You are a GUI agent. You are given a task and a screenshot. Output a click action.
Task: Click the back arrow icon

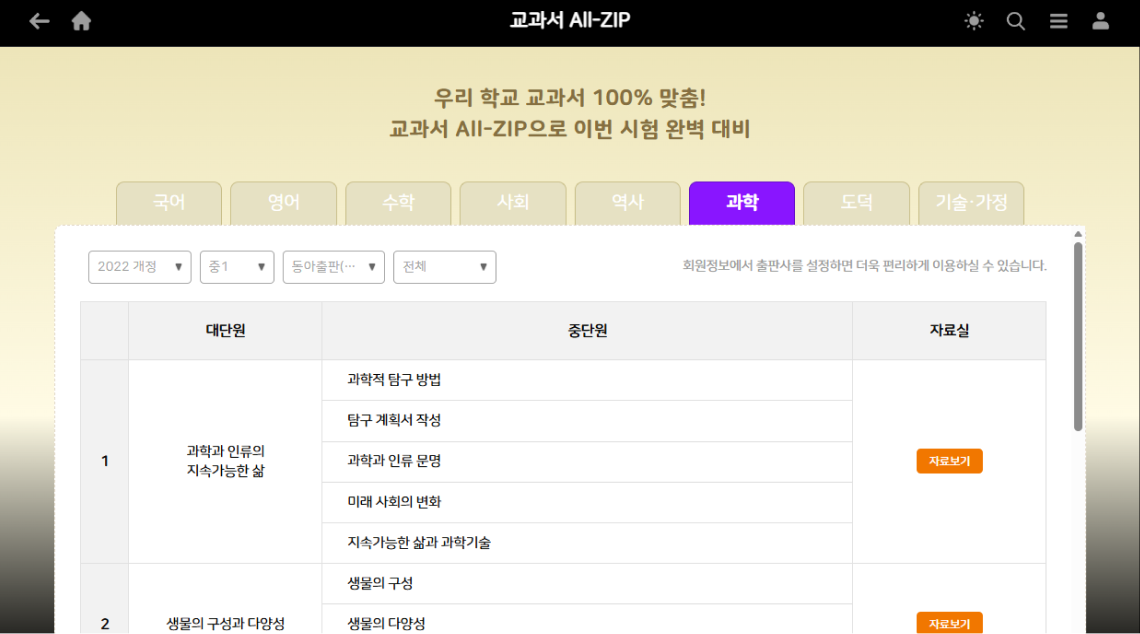[38, 20]
